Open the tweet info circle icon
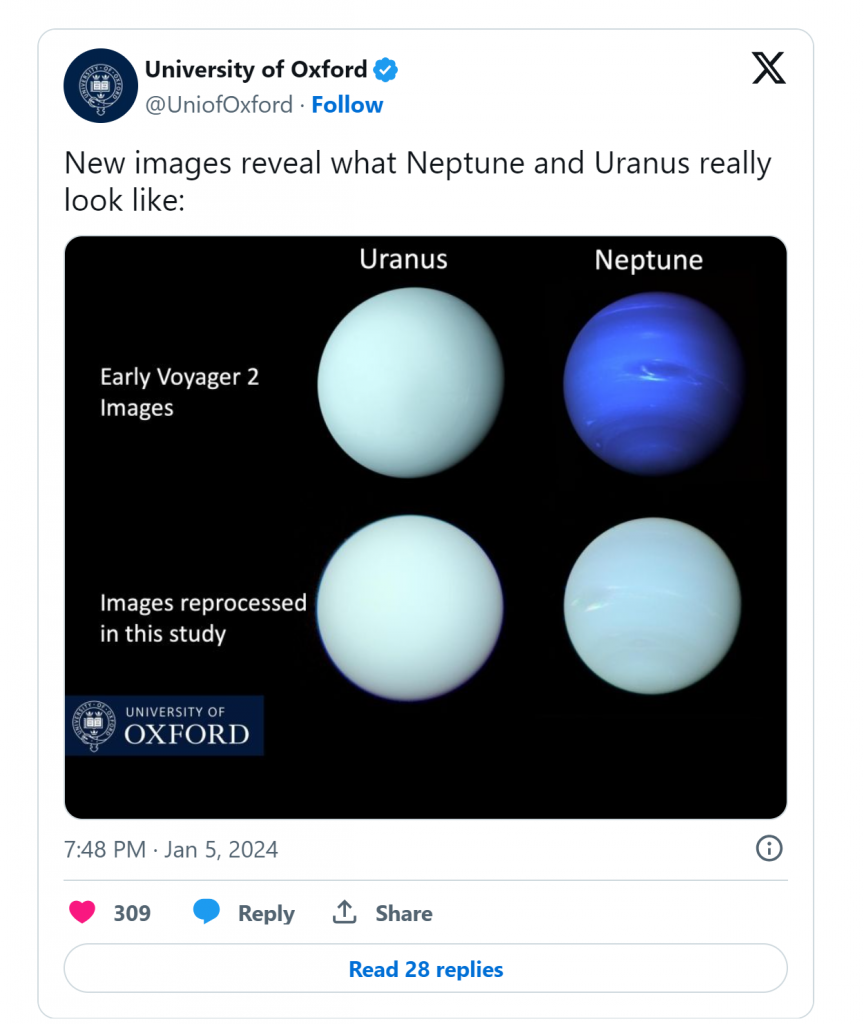 pyautogui.click(x=768, y=849)
